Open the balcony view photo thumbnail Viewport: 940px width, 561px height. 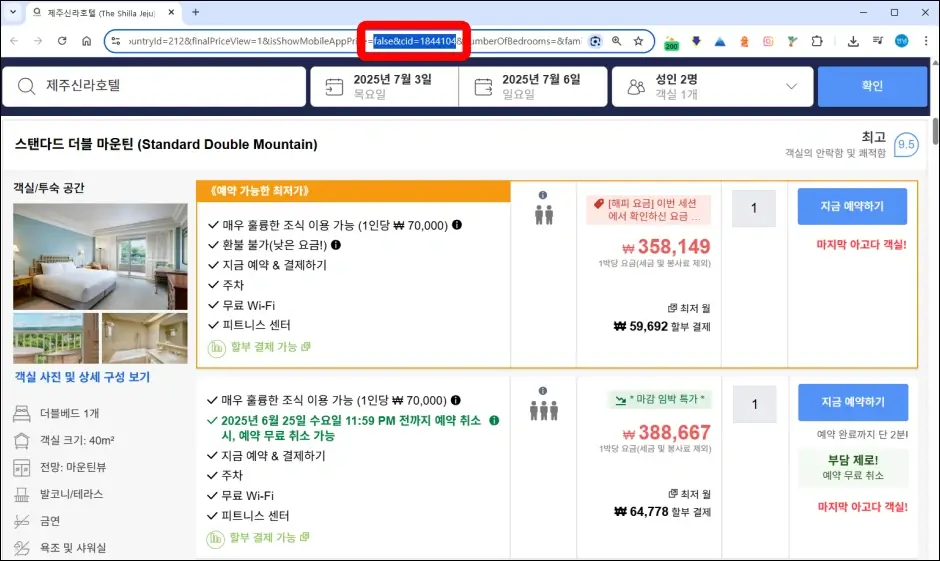click(56, 338)
